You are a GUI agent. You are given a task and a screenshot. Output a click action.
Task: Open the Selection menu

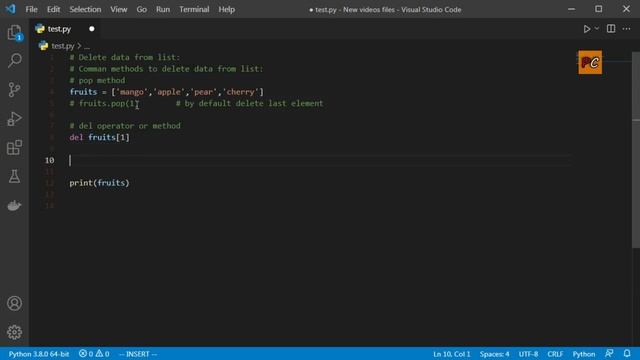click(85, 9)
